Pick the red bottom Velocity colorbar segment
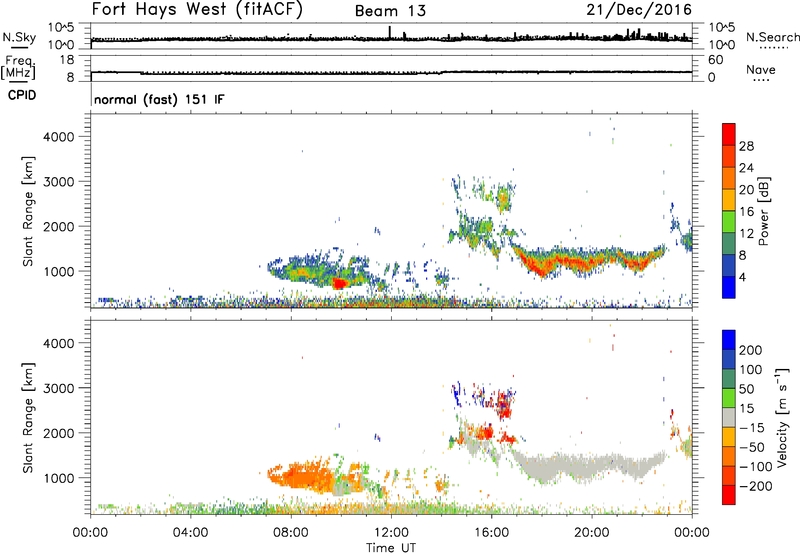 (x=729, y=495)
